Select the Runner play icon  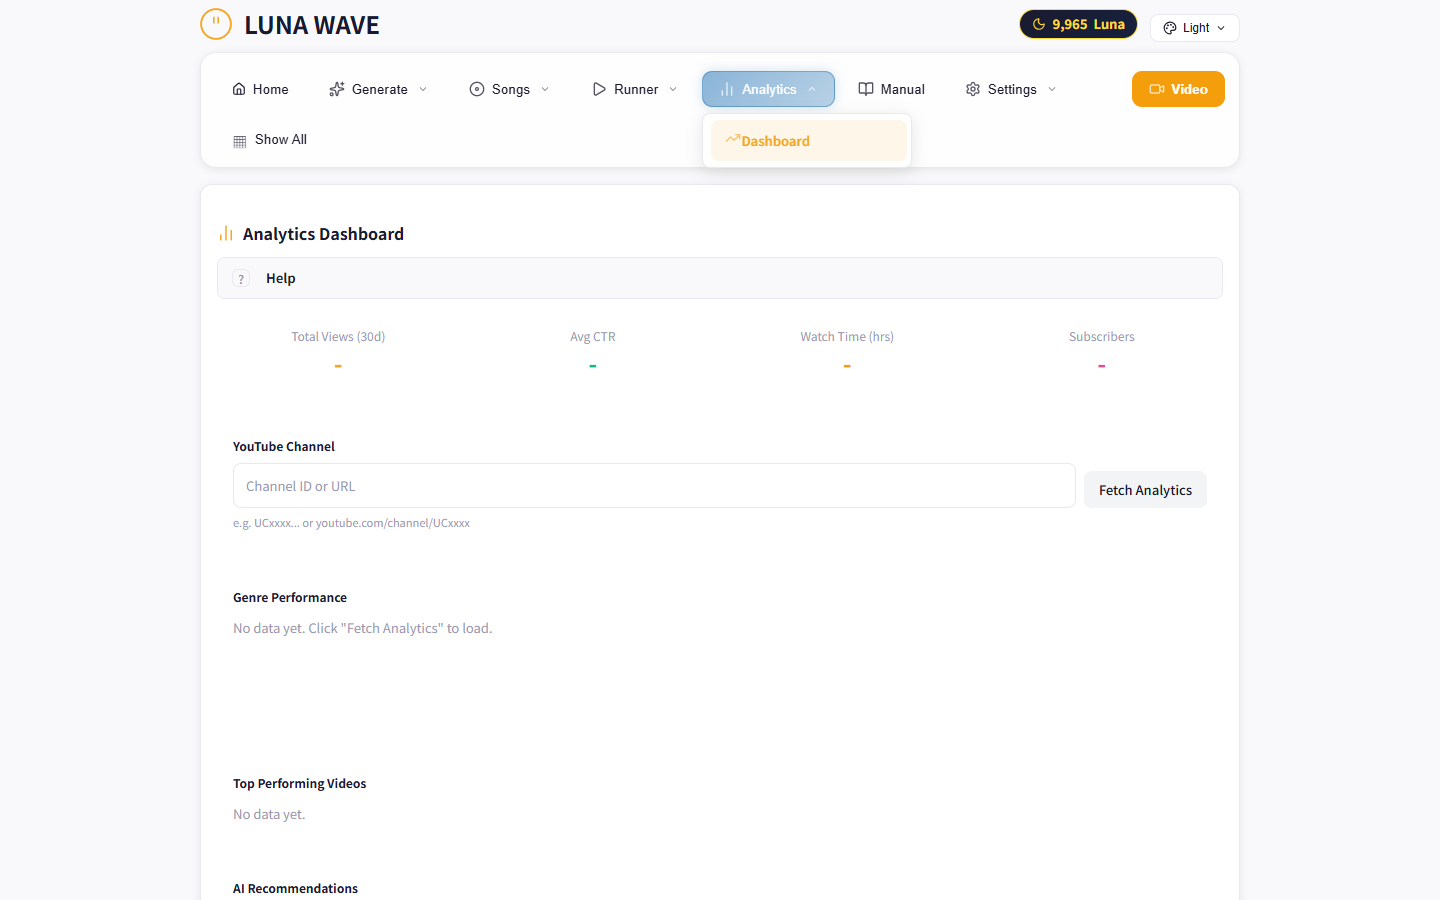click(x=599, y=89)
